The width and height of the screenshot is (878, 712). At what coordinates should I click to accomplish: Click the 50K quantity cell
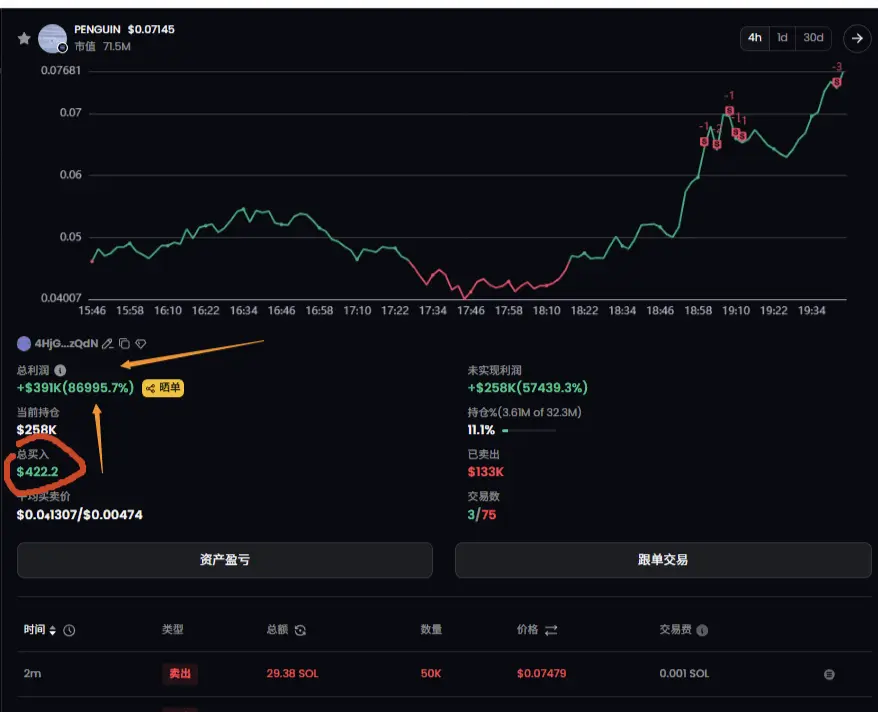click(431, 673)
